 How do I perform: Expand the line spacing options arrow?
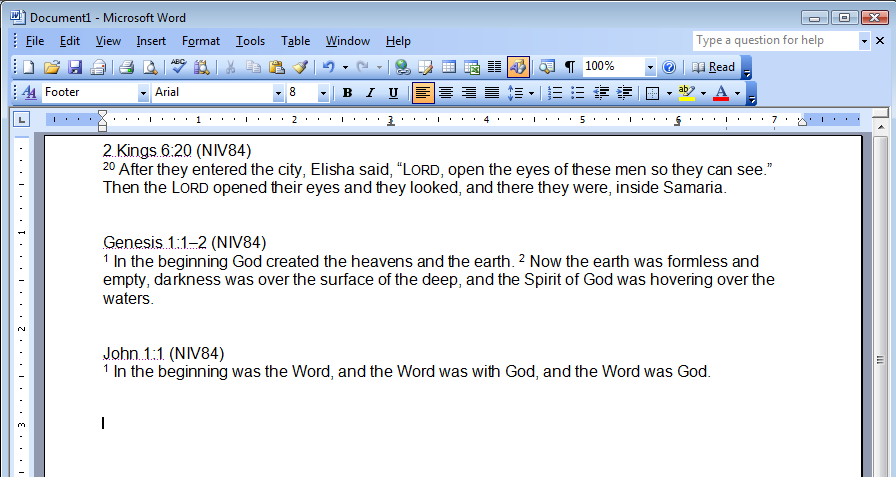[531, 93]
